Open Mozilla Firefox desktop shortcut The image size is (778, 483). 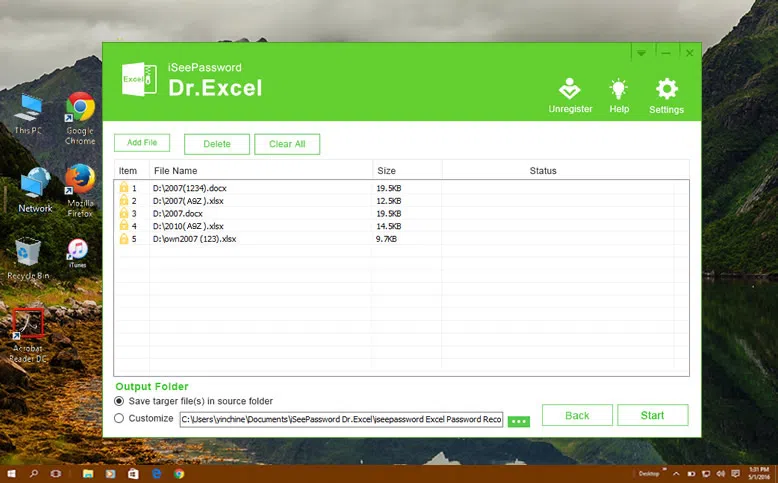[80, 180]
